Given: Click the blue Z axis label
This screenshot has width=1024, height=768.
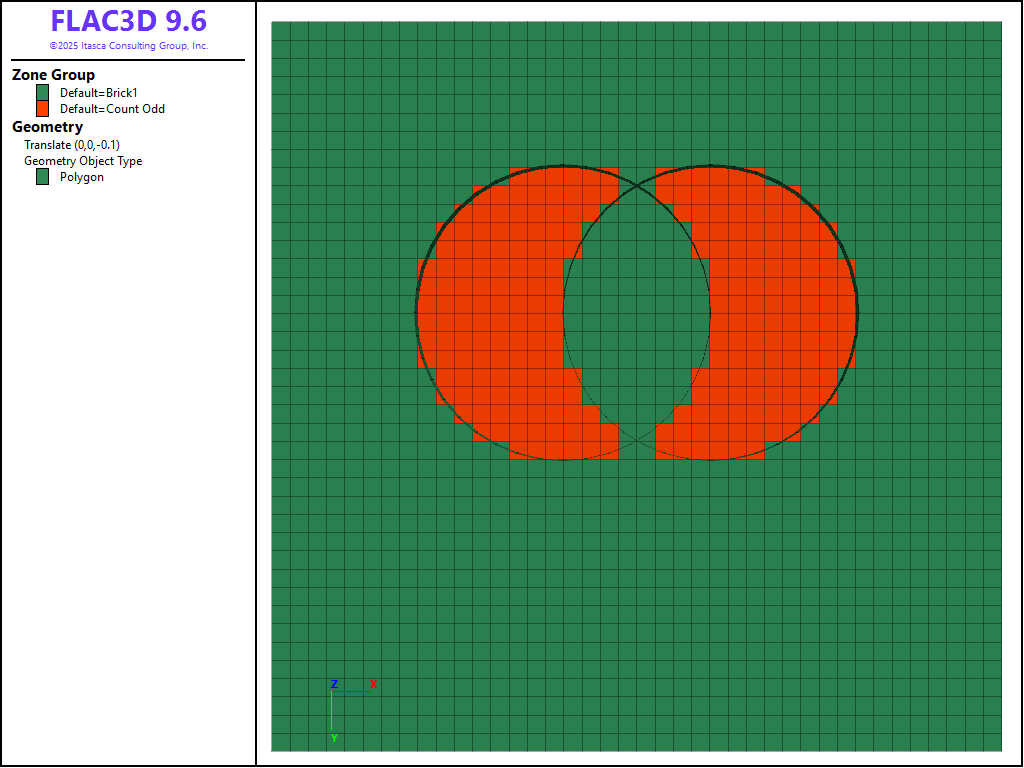Looking at the screenshot, I should (x=334, y=684).
